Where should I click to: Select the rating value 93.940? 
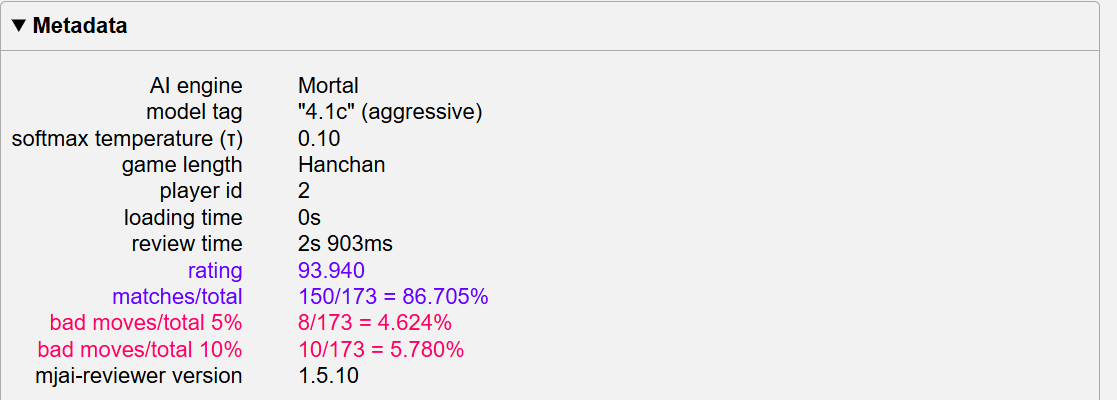(332, 270)
